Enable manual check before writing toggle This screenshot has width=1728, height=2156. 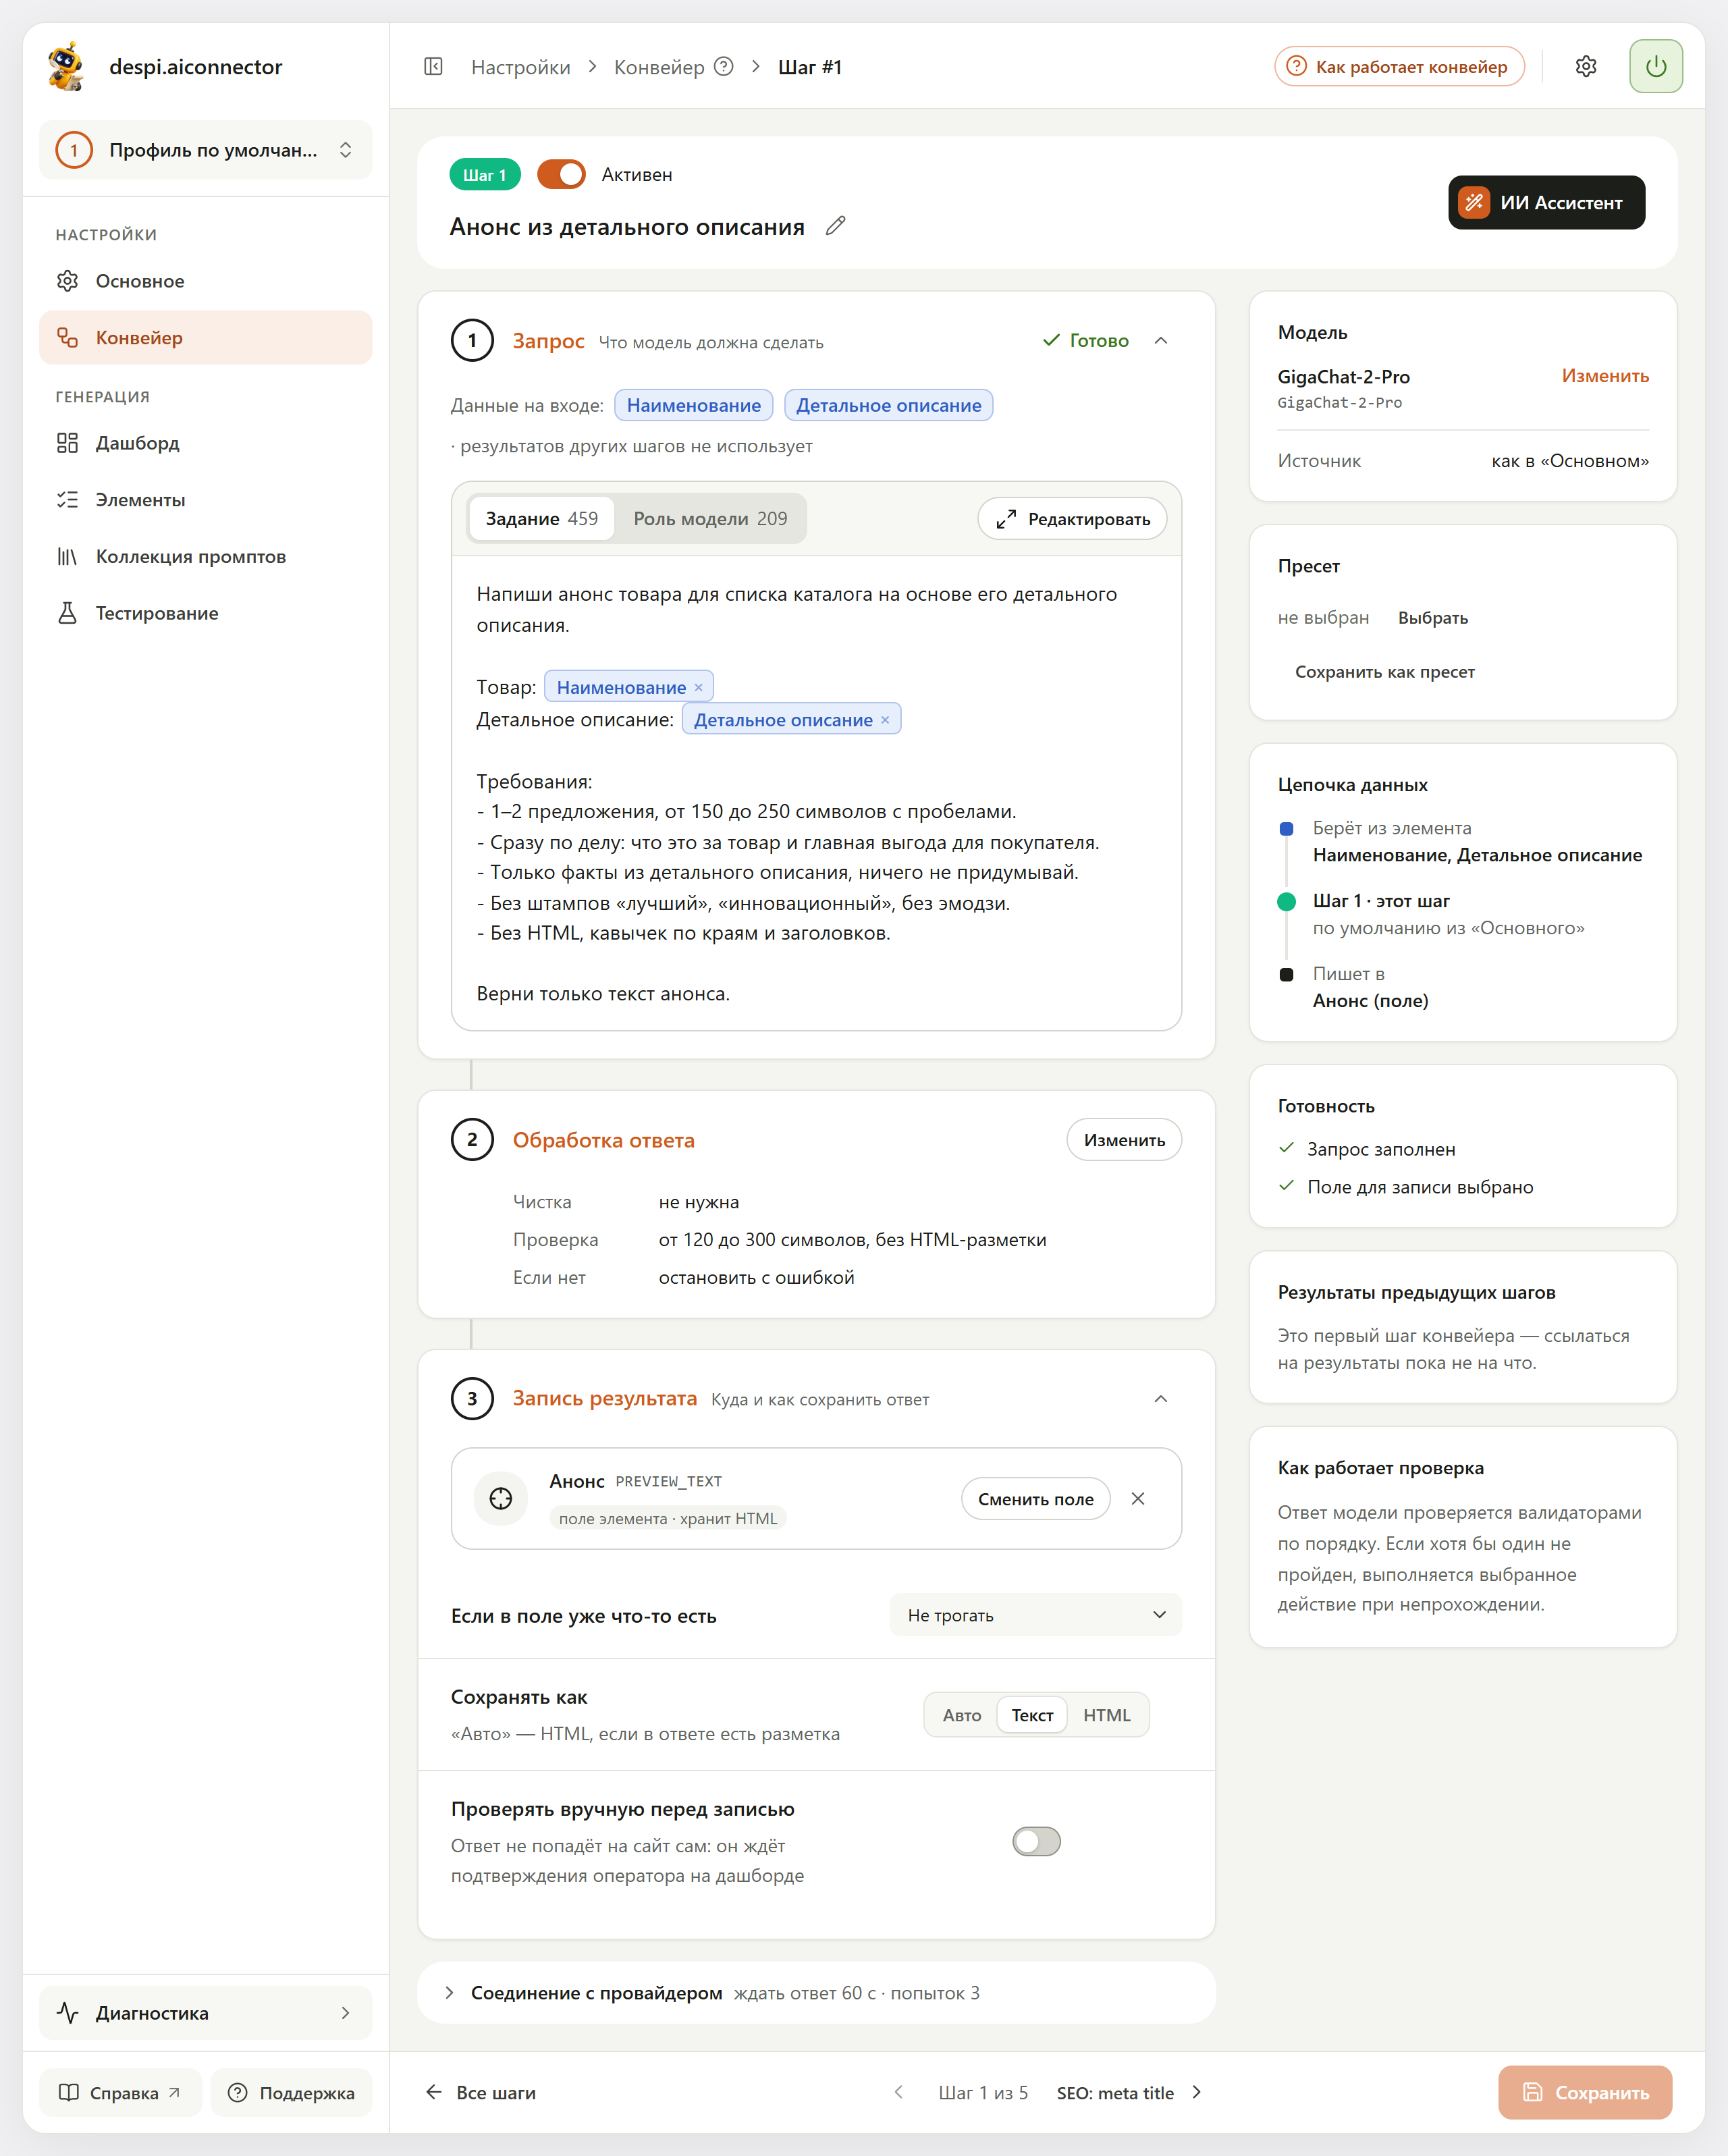click(x=1036, y=1841)
